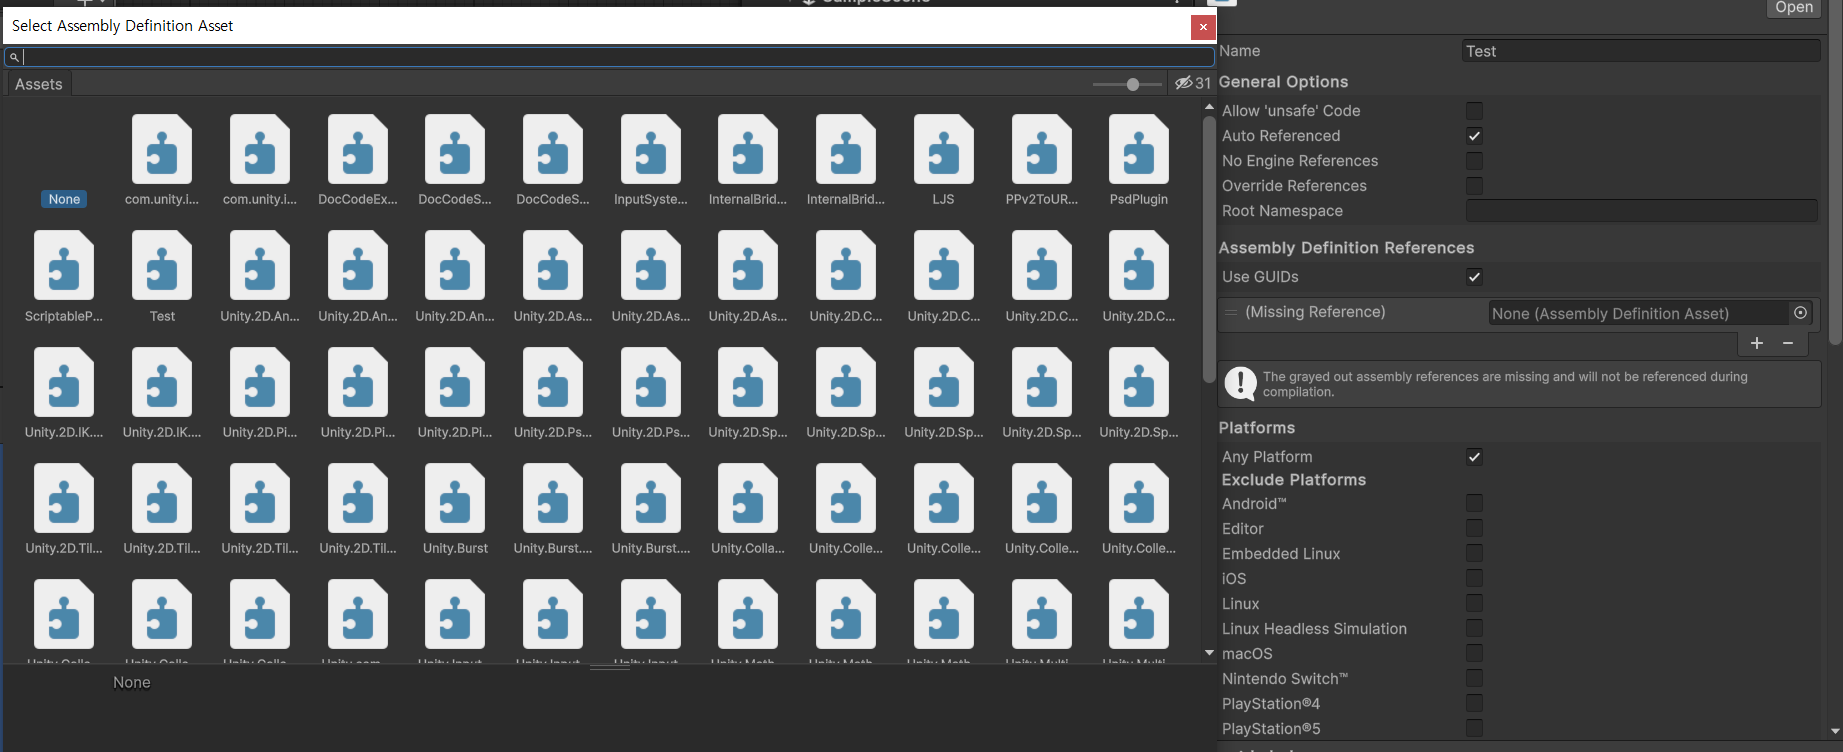Add a new assembly reference with plus
This screenshot has width=1843, height=752.
coord(1756,343)
